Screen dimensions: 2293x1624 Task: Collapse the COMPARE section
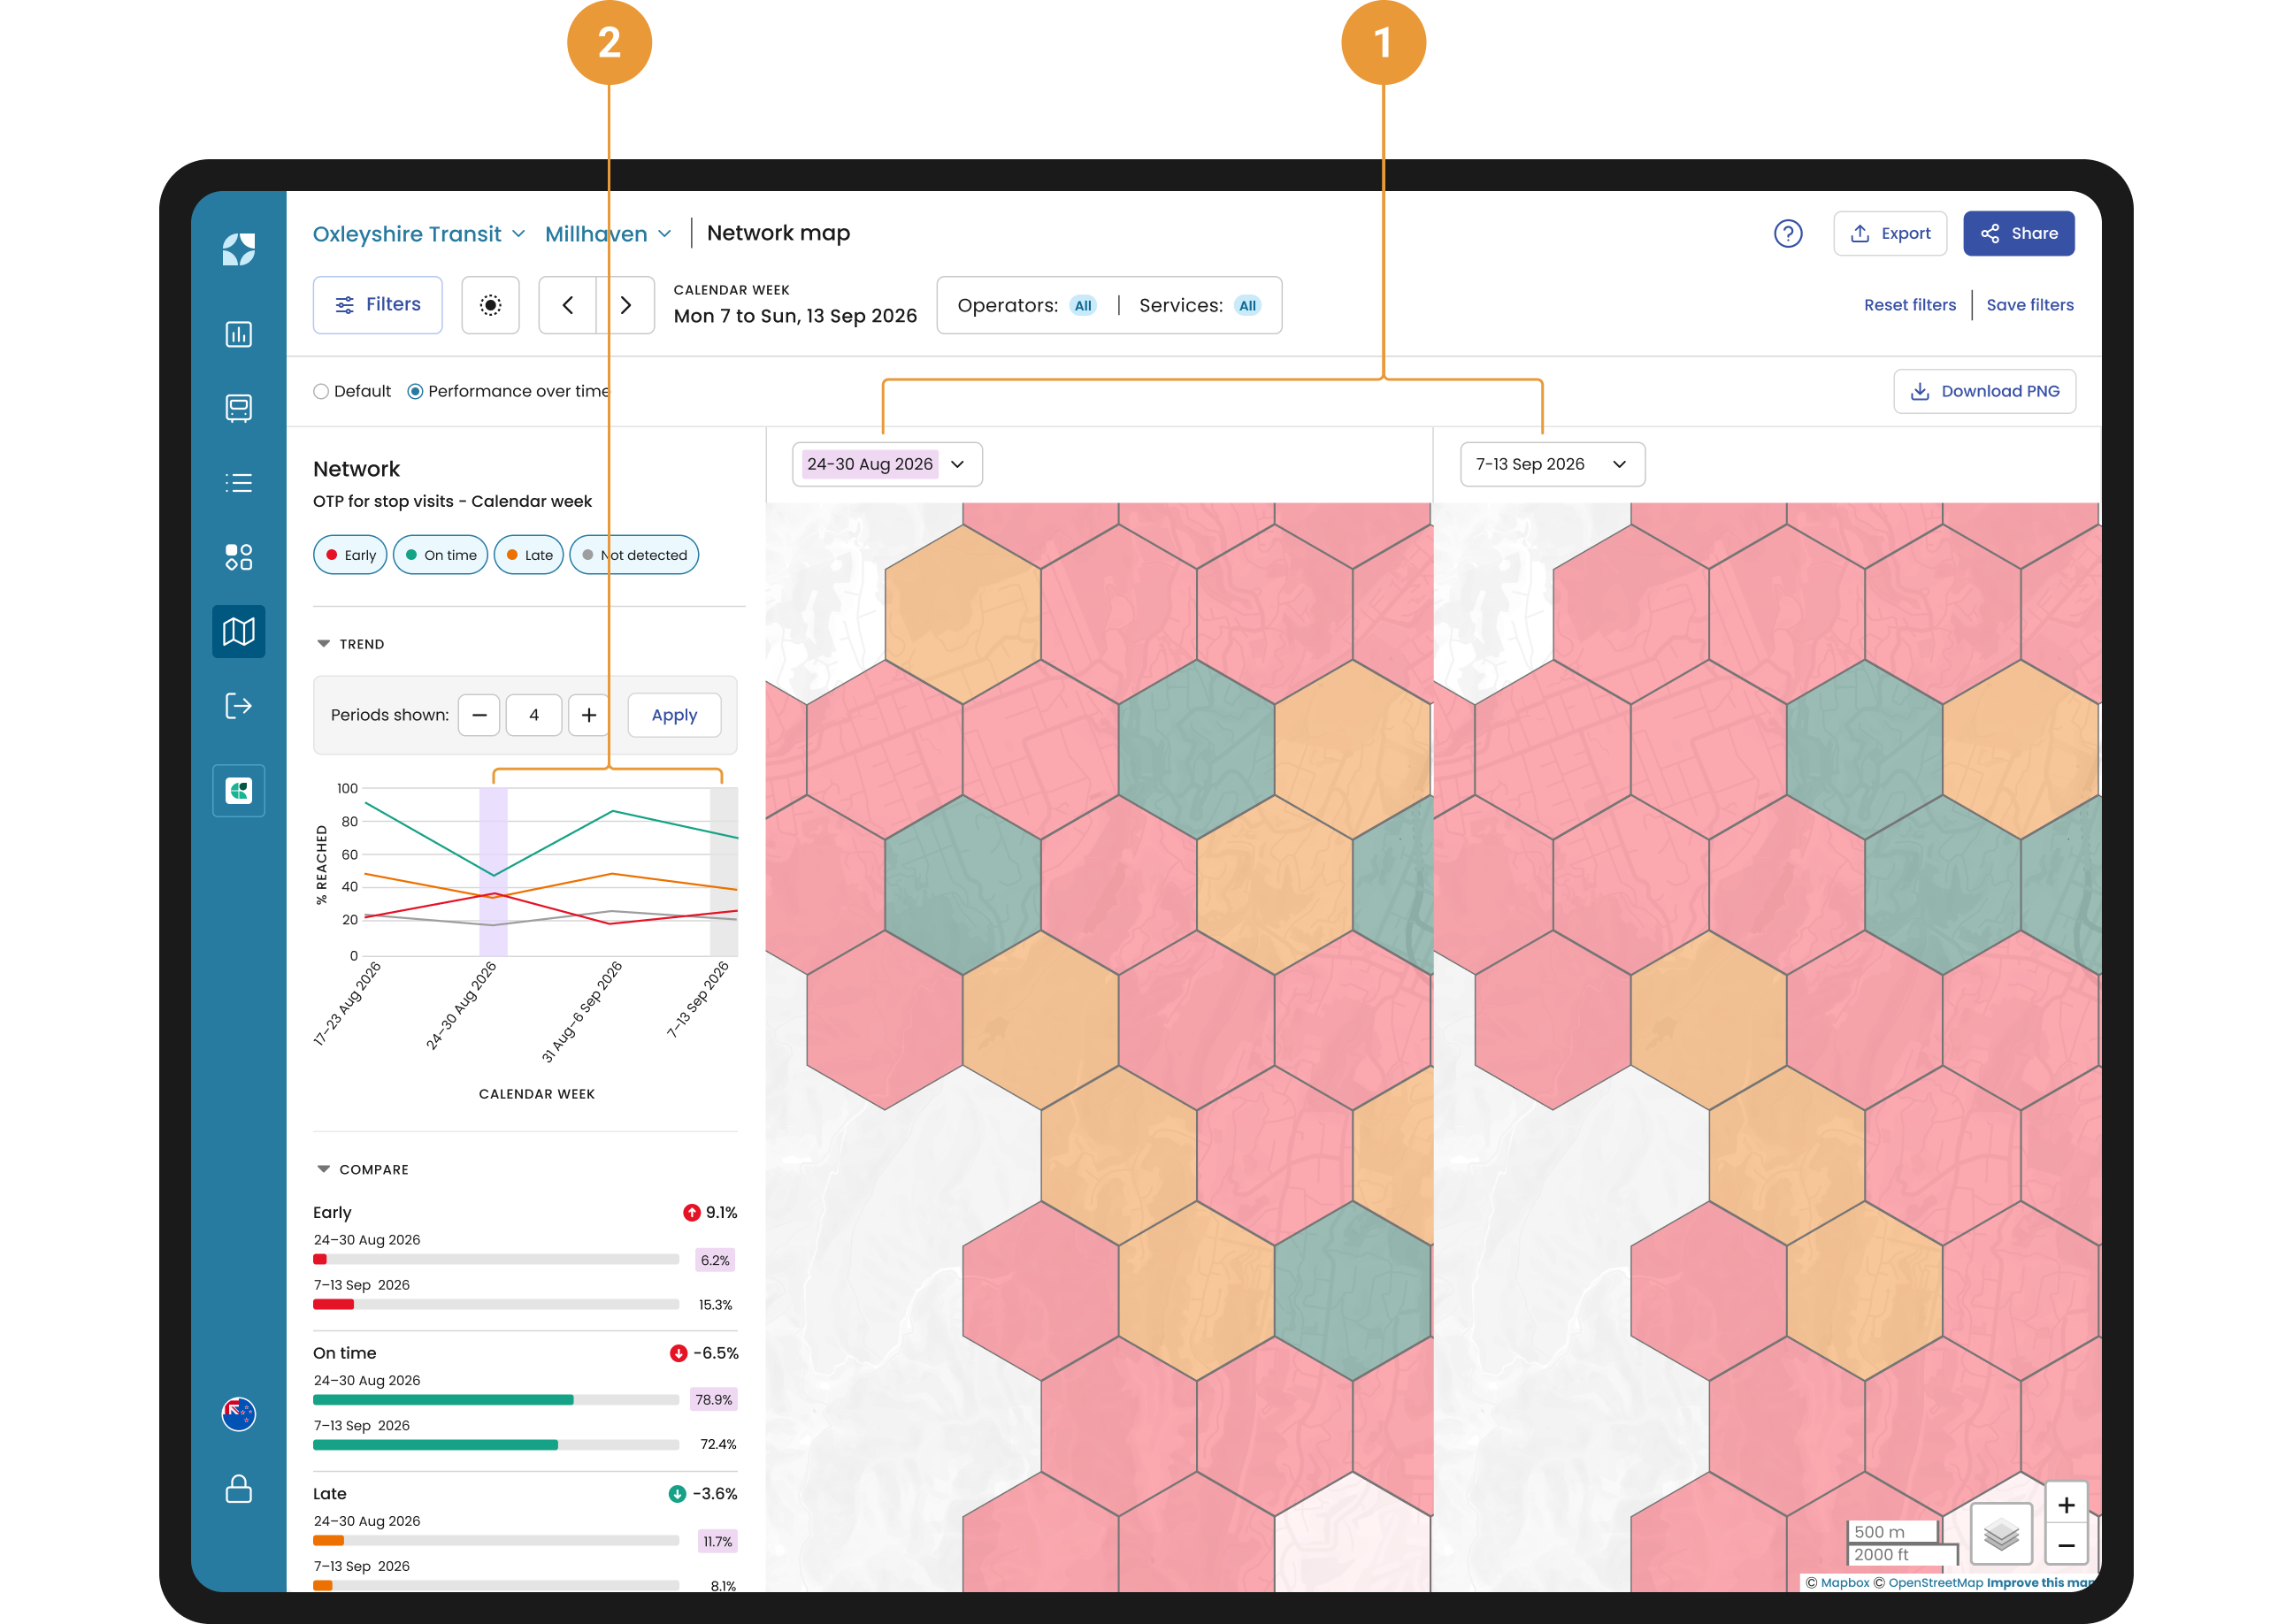pos(362,1169)
